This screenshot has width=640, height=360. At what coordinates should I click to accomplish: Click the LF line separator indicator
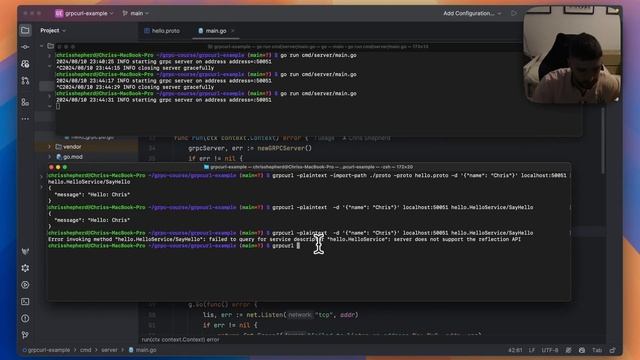pos(532,350)
